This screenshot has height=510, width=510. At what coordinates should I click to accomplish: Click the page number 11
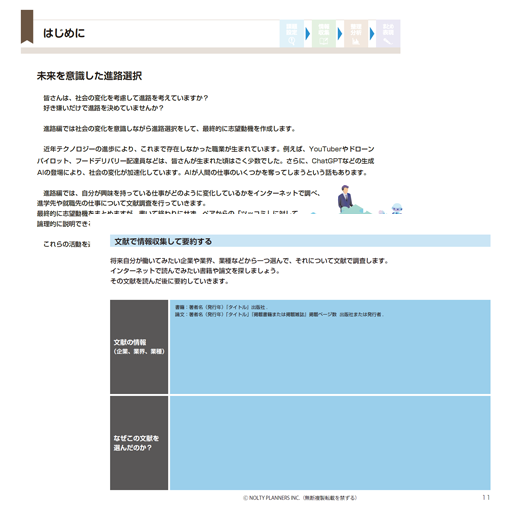point(486,497)
